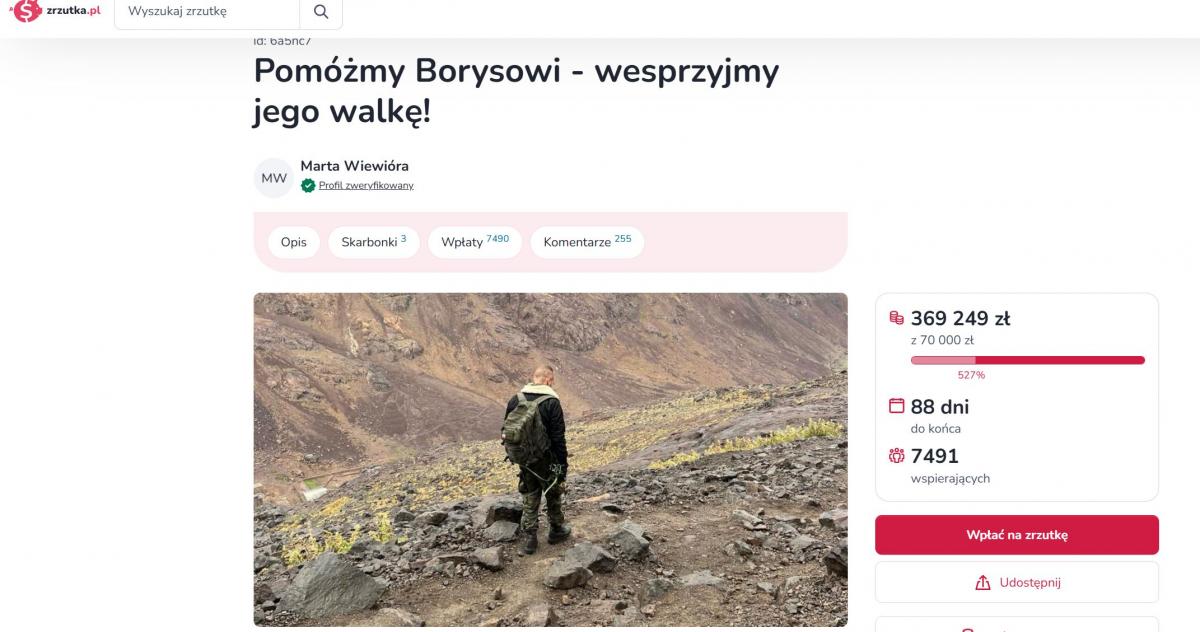Image resolution: width=1200 pixels, height=632 pixels.
Task: Open the Opis tab
Action: coord(294,242)
